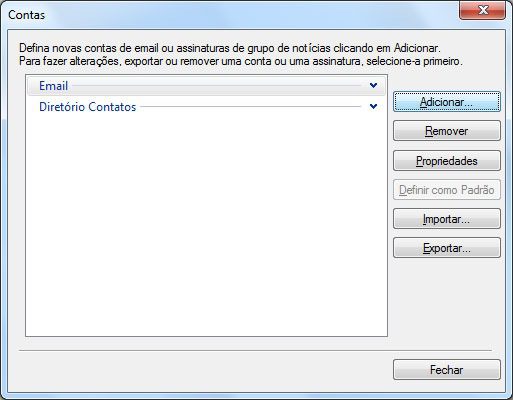
Task: Select the Email group heading text
Action: tap(53, 86)
